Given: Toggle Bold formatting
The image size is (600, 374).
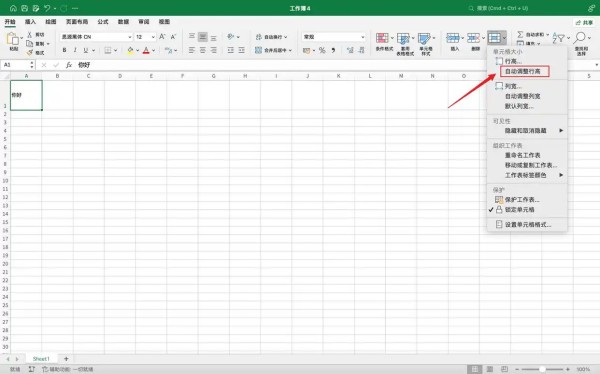Looking at the screenshot, I should pyautogui.click(x=64, y=50).
